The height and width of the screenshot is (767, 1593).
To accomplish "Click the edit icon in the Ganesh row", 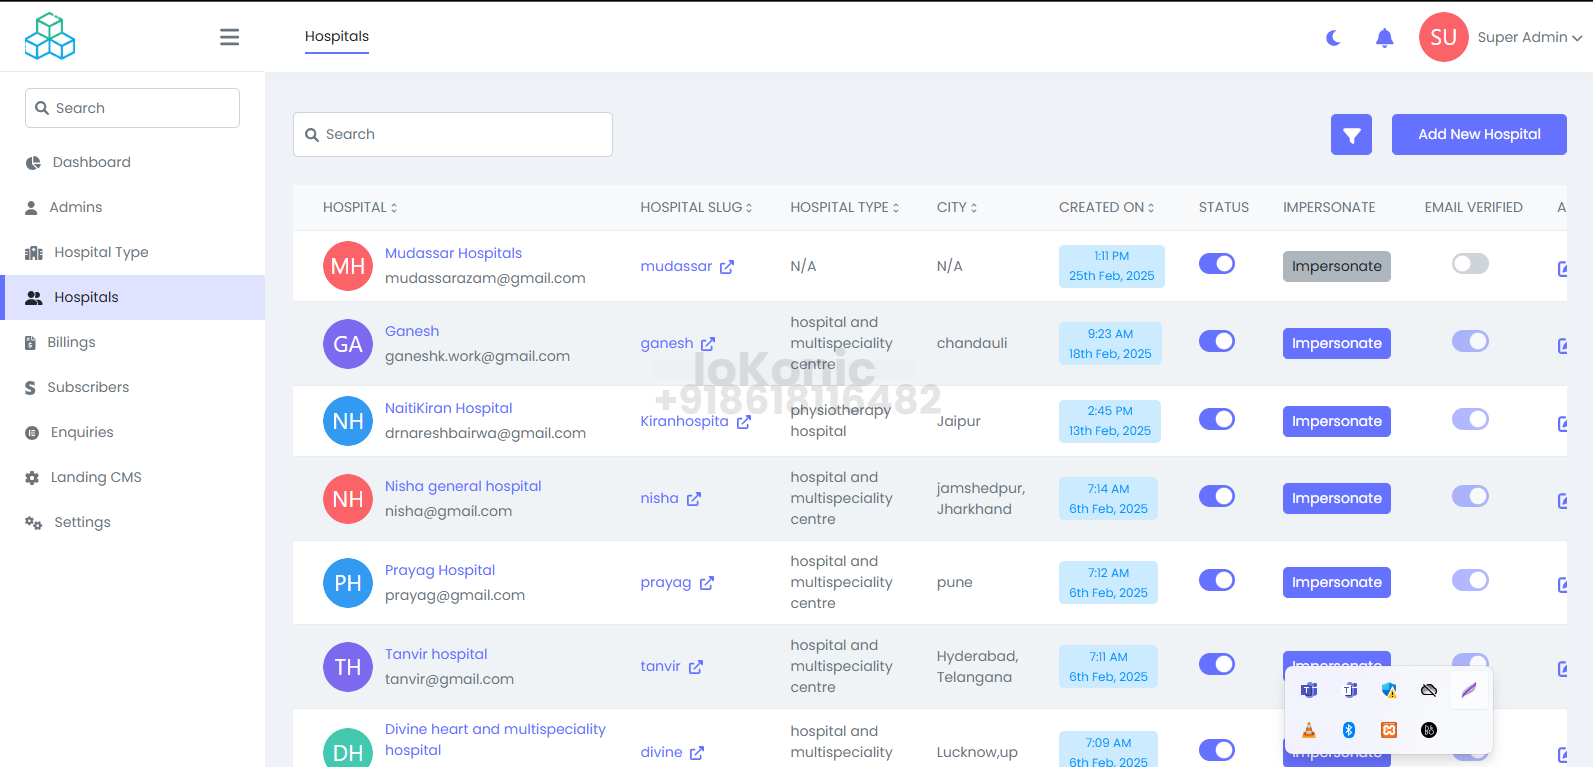I will point(1562,346).
